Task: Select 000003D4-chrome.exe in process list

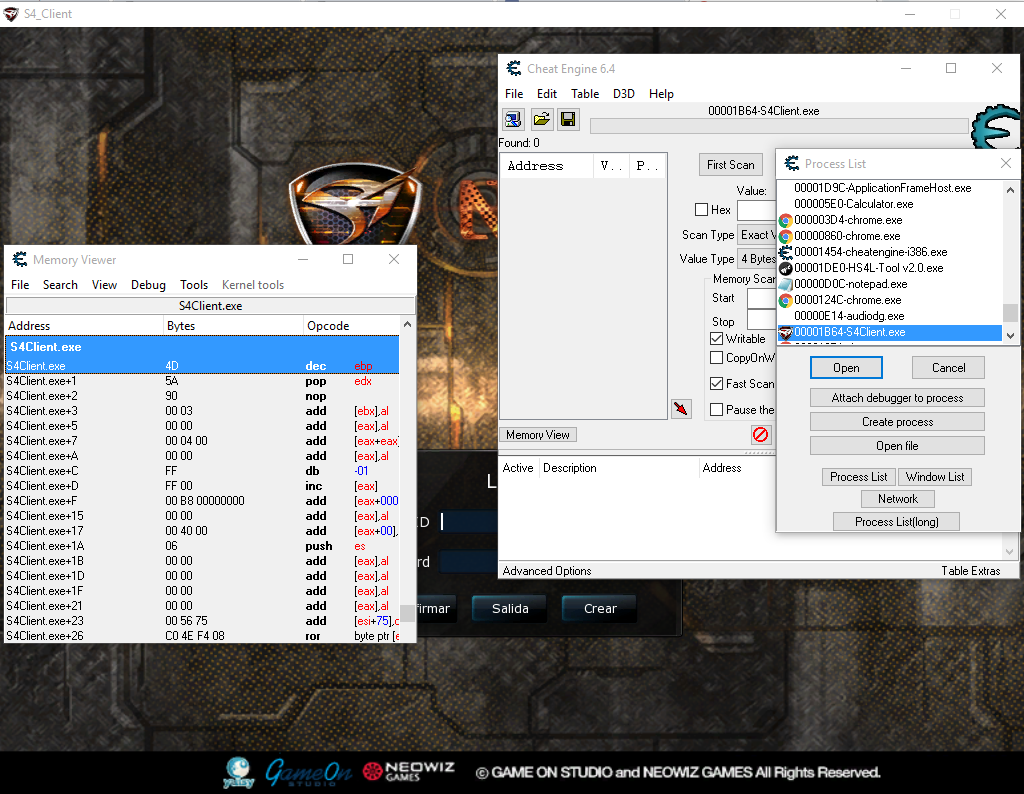Action: pyautogui.click(x=889, y=220)
